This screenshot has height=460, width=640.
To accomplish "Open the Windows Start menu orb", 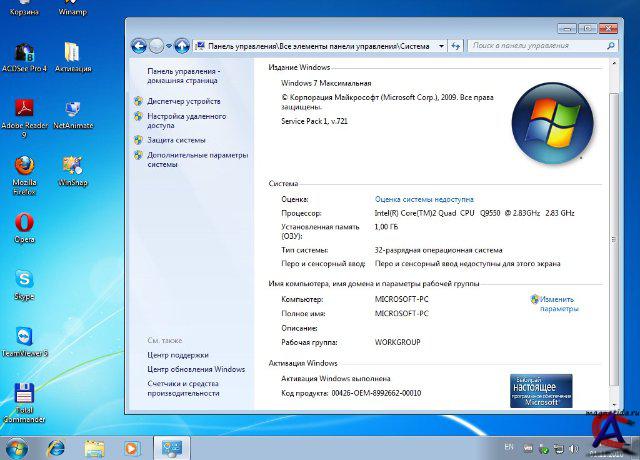I will [x=17, y=447].
